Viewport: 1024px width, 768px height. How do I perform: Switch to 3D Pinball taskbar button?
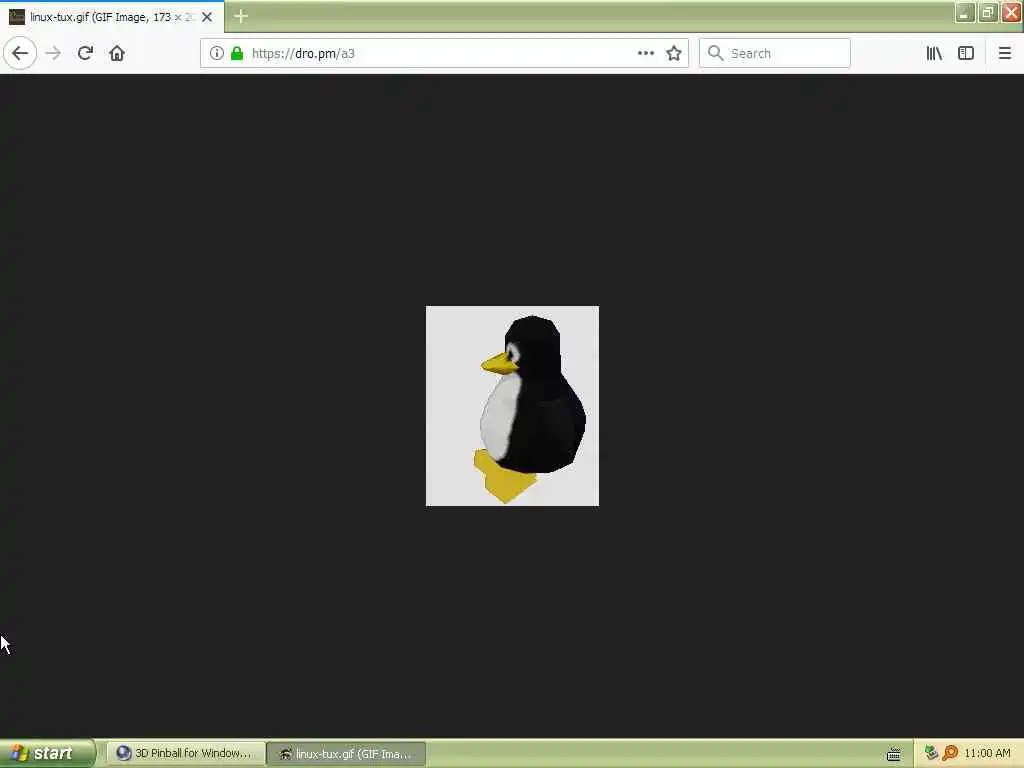pyautogui.click(x=185, y=754)
